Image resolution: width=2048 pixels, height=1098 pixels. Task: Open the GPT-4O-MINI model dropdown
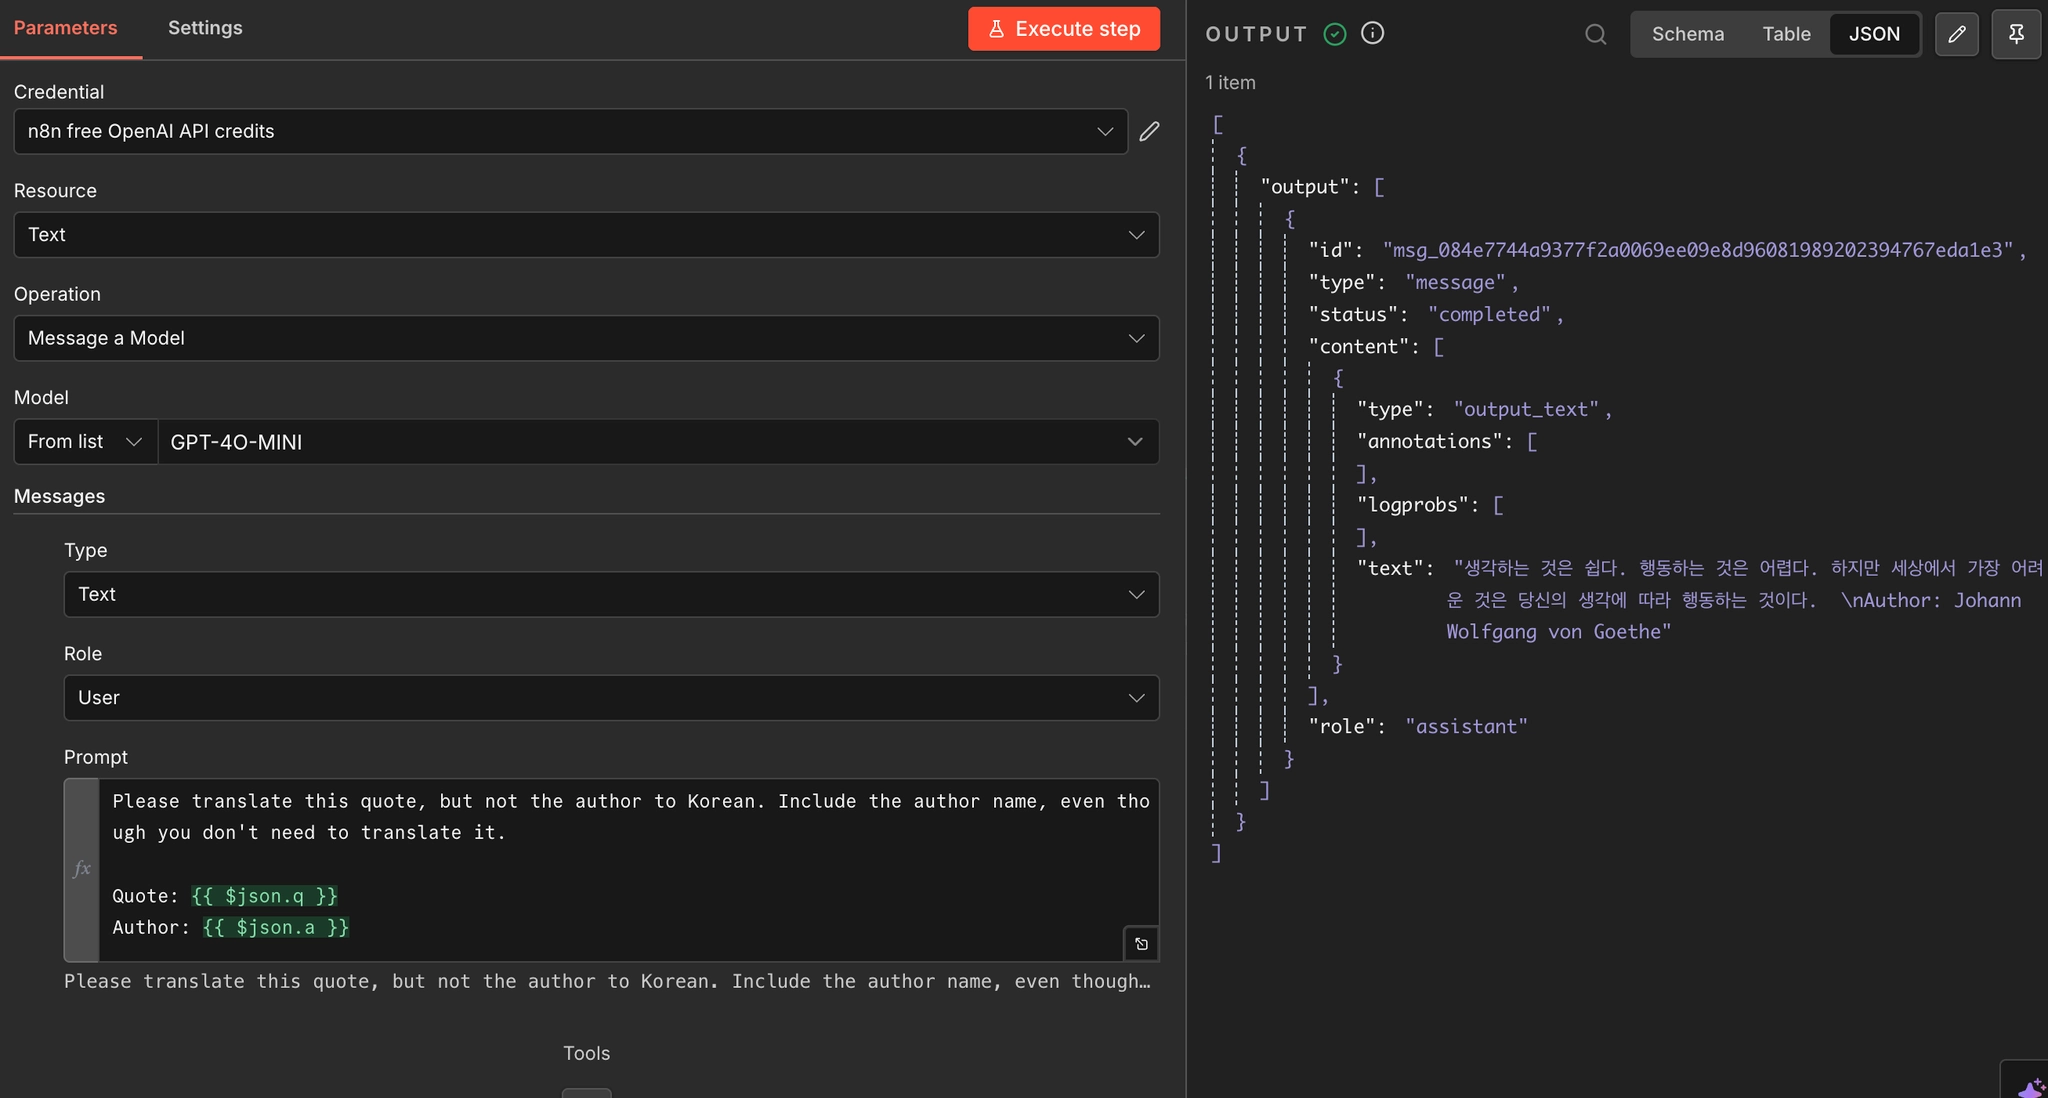pos(658,441)
